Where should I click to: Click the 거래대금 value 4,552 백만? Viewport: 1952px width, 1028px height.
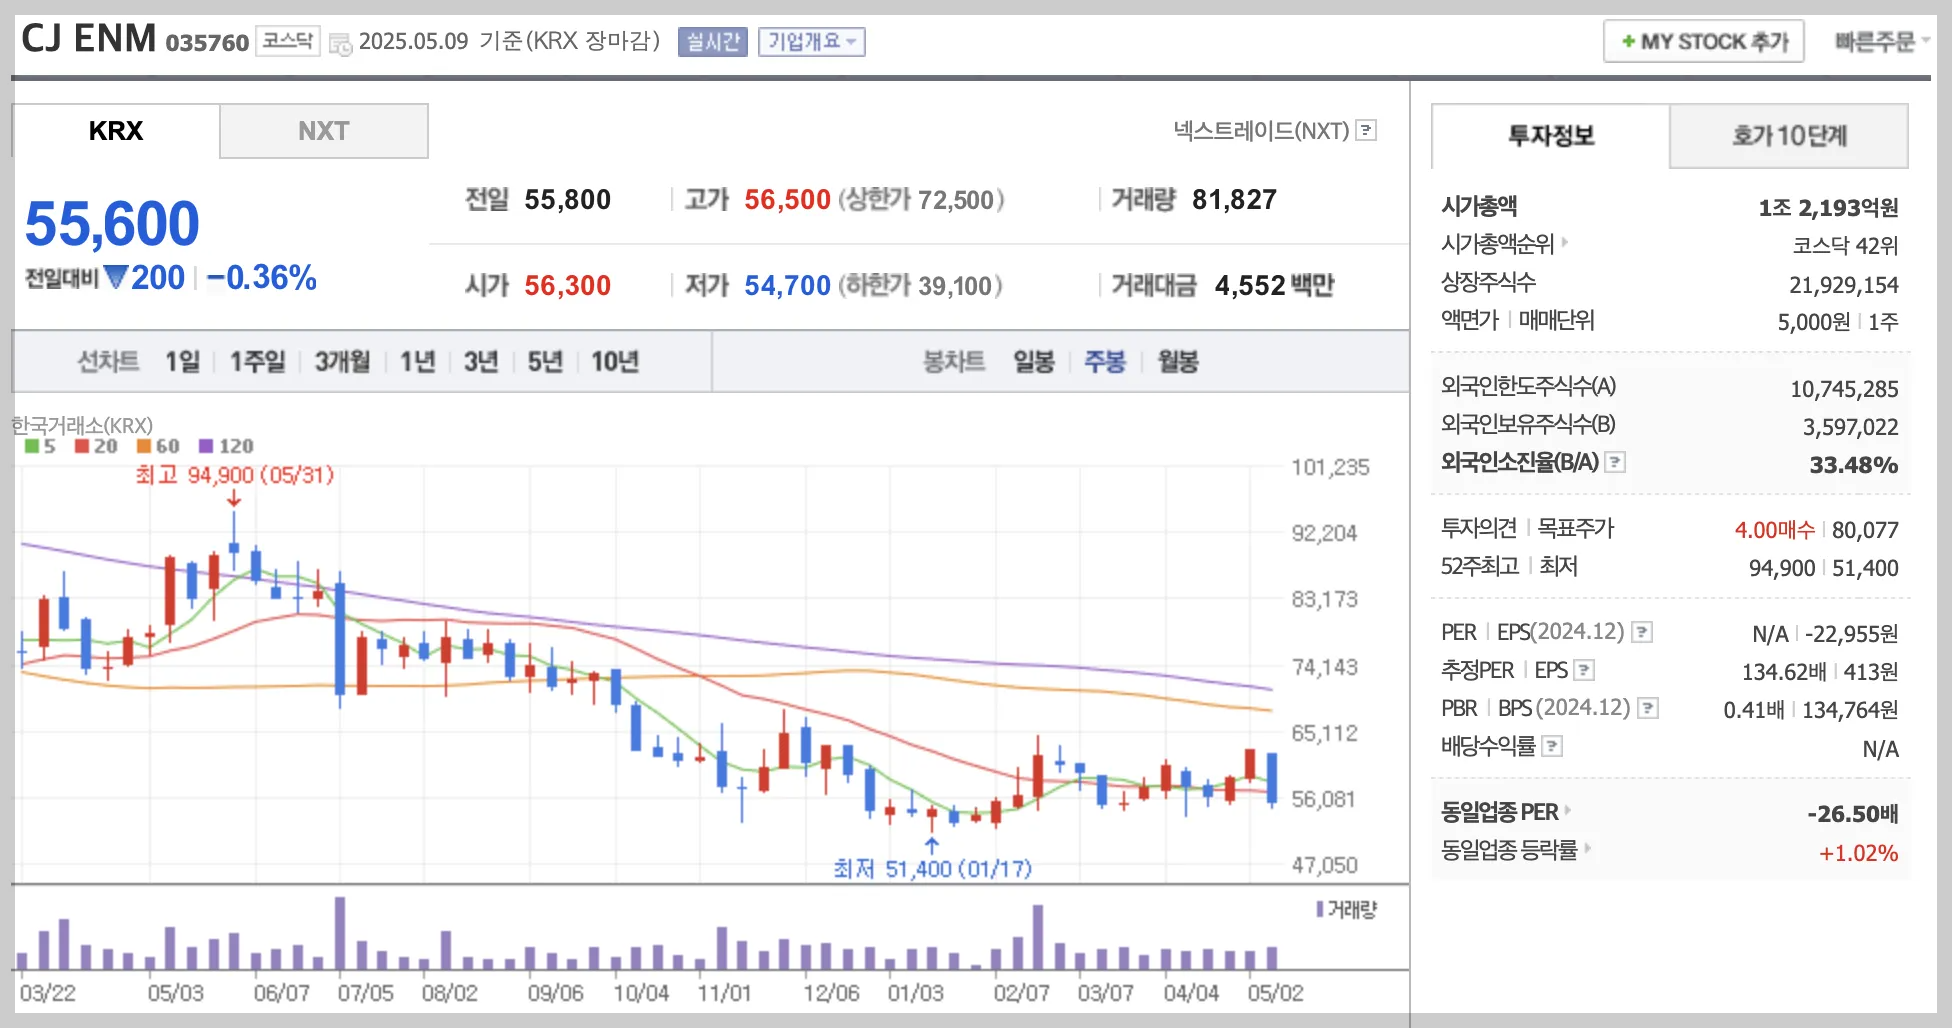tap(1274, 286)
